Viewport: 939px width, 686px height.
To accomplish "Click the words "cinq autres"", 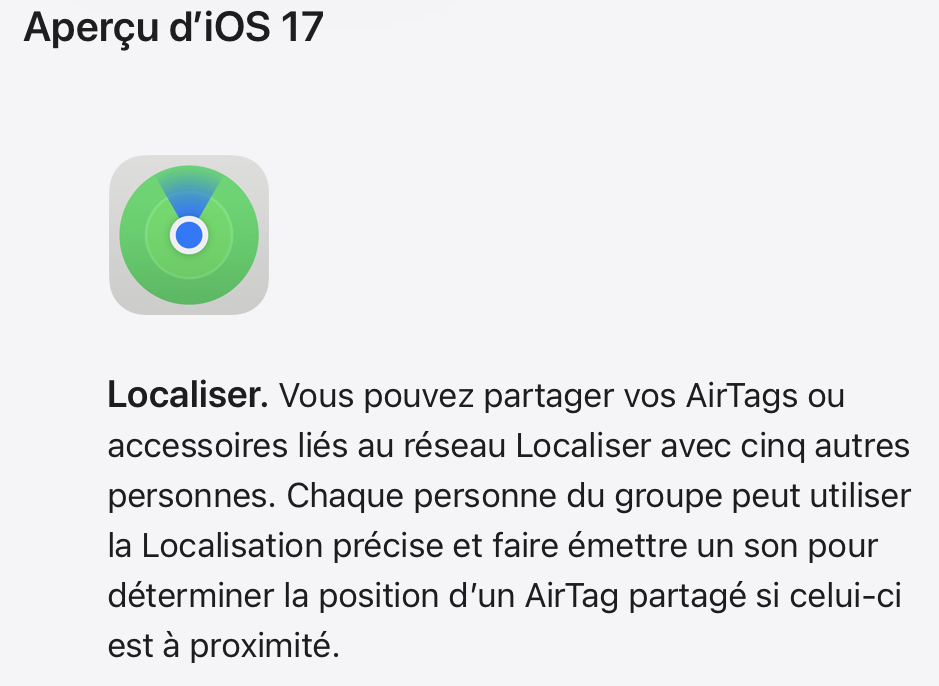I will point(825,447).
